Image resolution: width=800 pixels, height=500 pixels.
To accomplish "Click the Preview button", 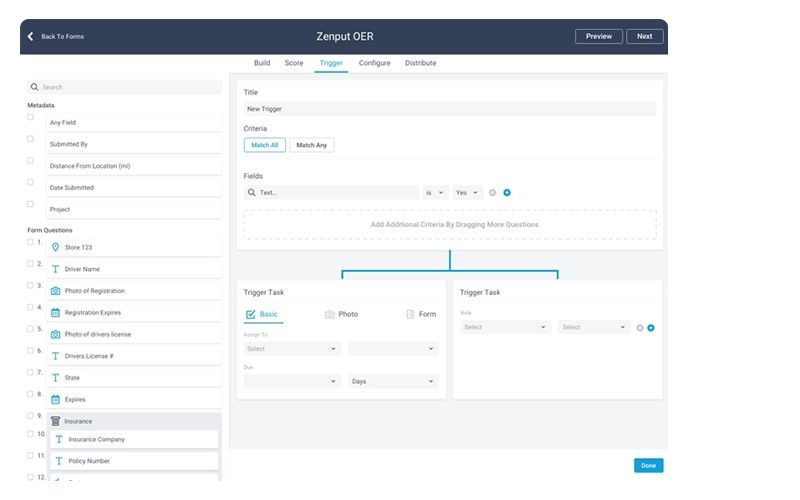I will 598,36.
